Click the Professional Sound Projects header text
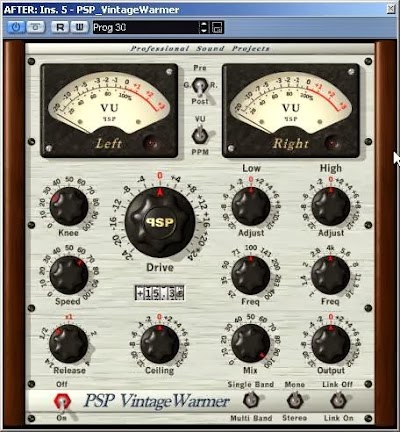This screenshot has width=400, height=432. tap(200, 49)
